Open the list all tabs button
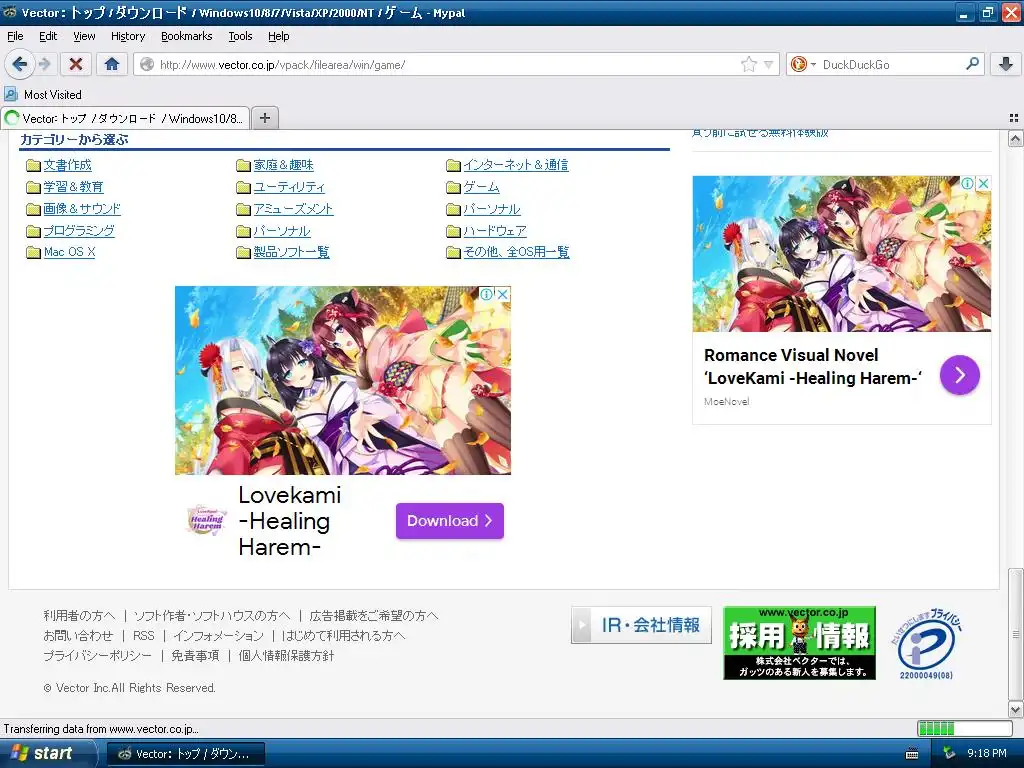Screen dimensions: 1024x768 click(x=1014, y=118)
